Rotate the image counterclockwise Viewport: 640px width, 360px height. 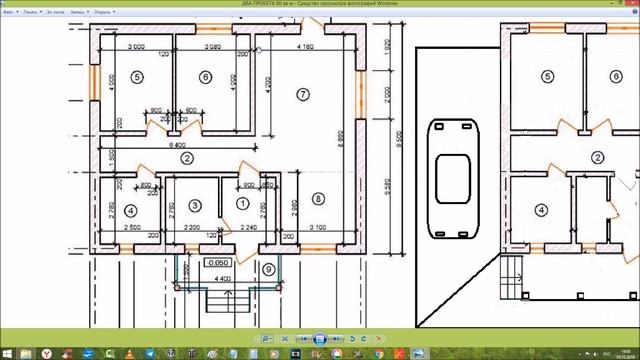353,339
